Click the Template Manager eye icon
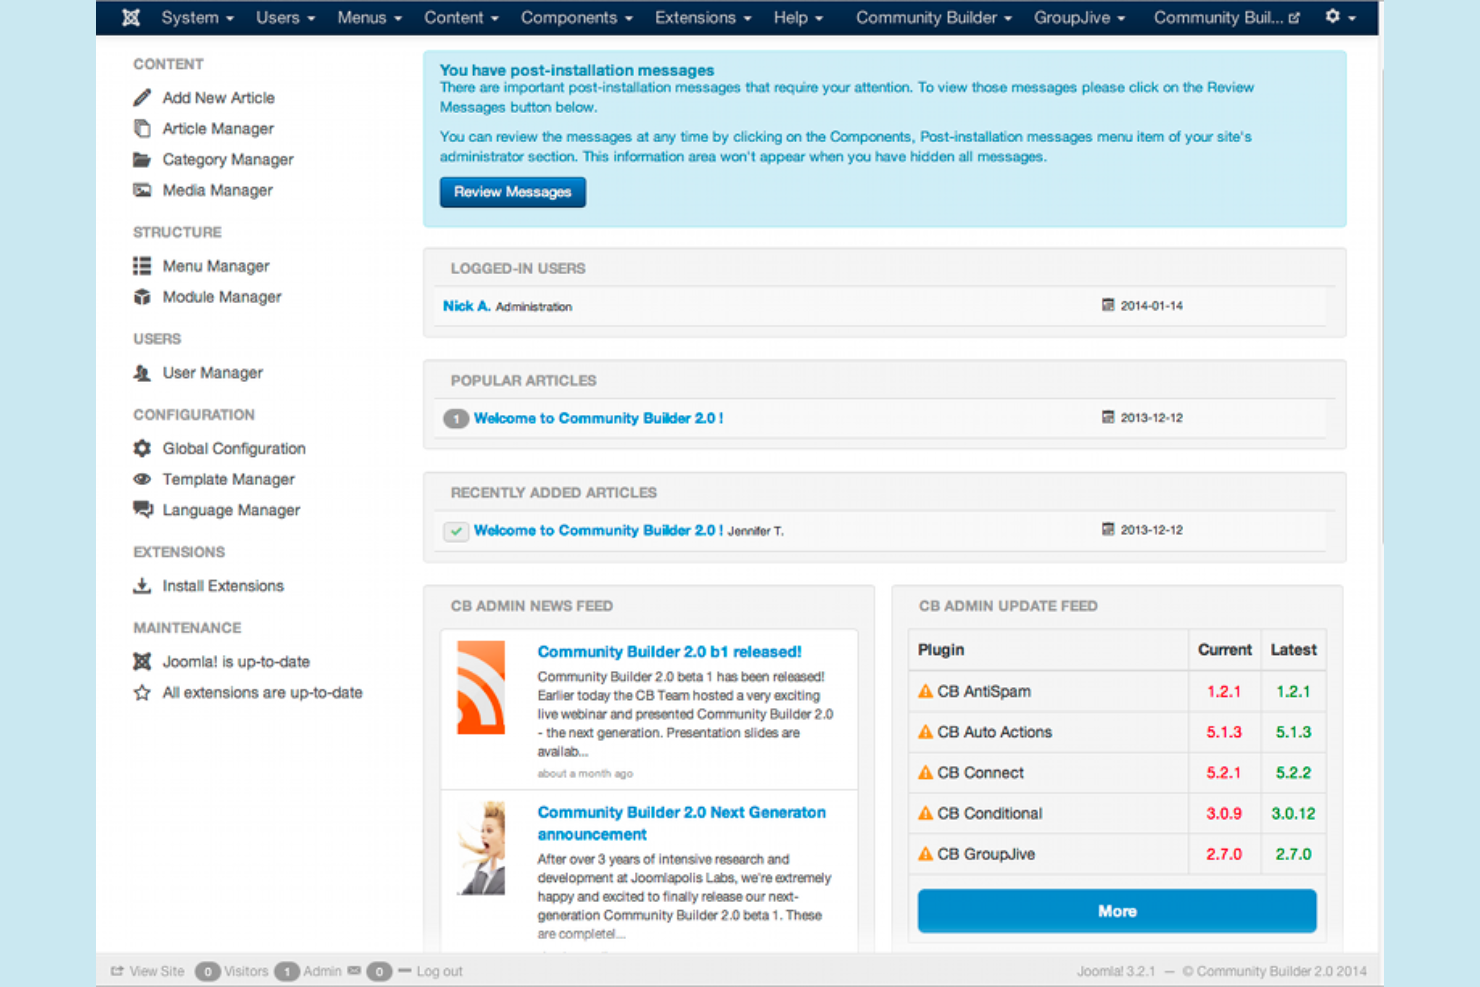 coord(142,479)
